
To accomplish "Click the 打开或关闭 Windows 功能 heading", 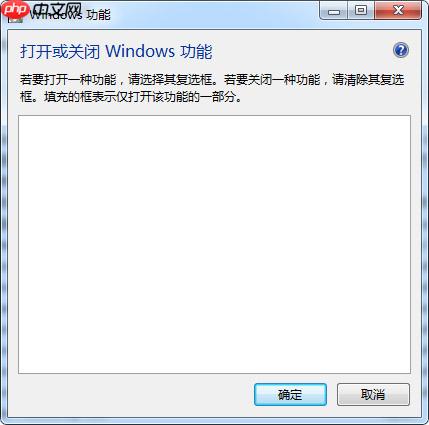I will pyautogui.click(x=116, y=52).
